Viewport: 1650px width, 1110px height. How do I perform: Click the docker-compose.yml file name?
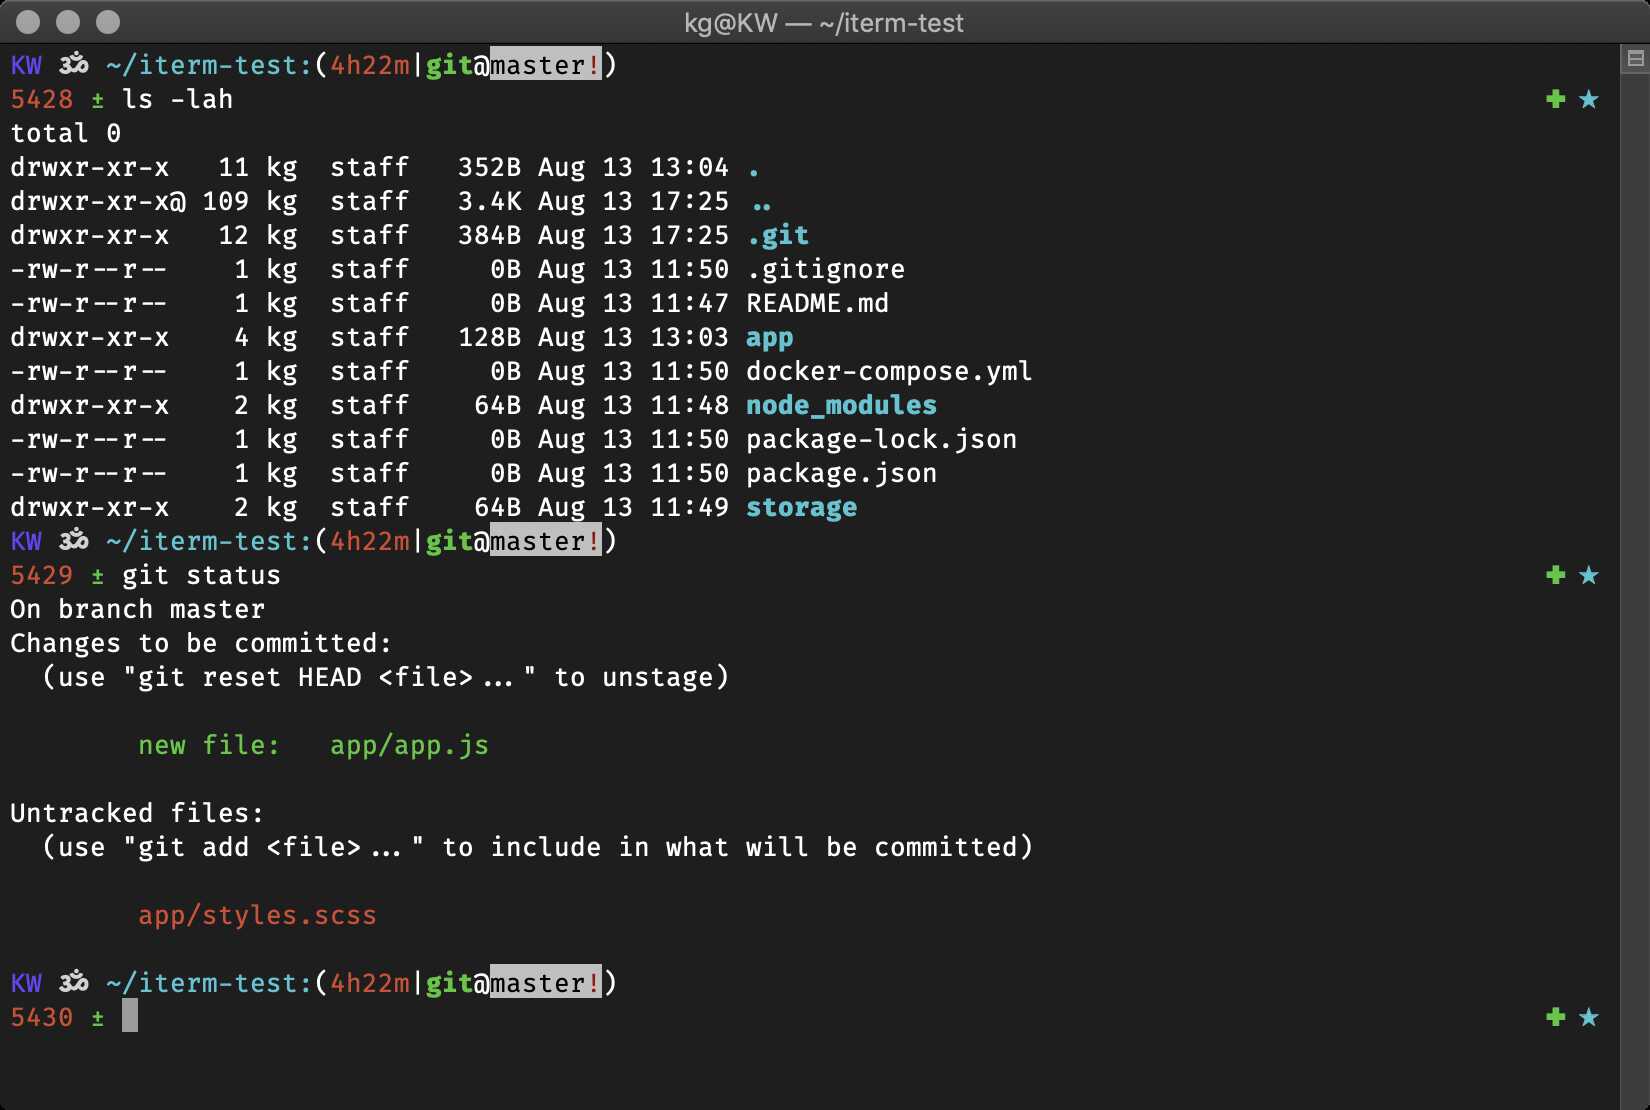pos(889,372)
